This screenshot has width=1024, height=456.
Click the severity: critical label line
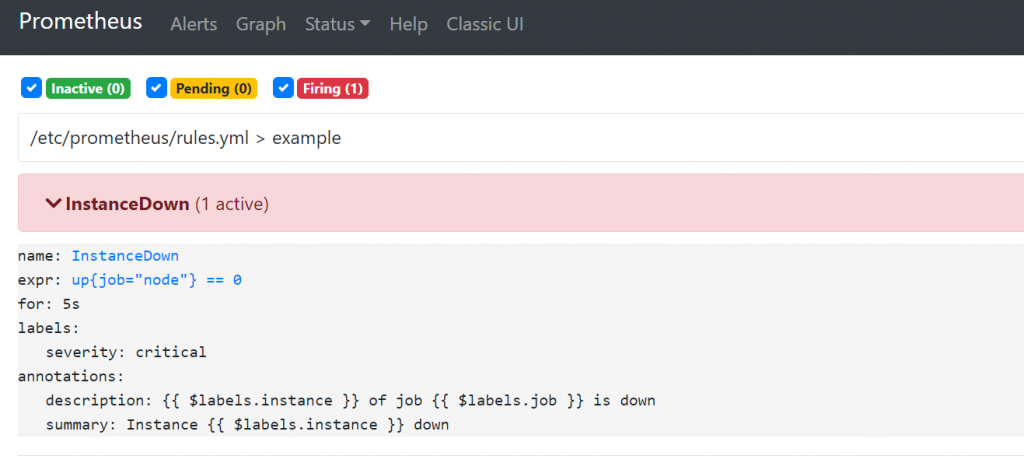click(x=126, y=352)
